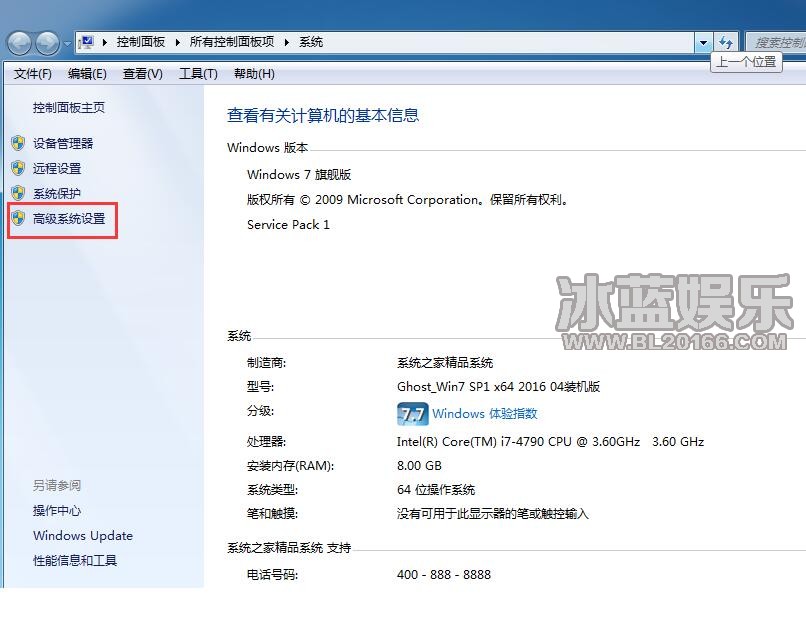Open the address bar history dropdown
This screenshot has height=621, width=806.
(703, 43)
